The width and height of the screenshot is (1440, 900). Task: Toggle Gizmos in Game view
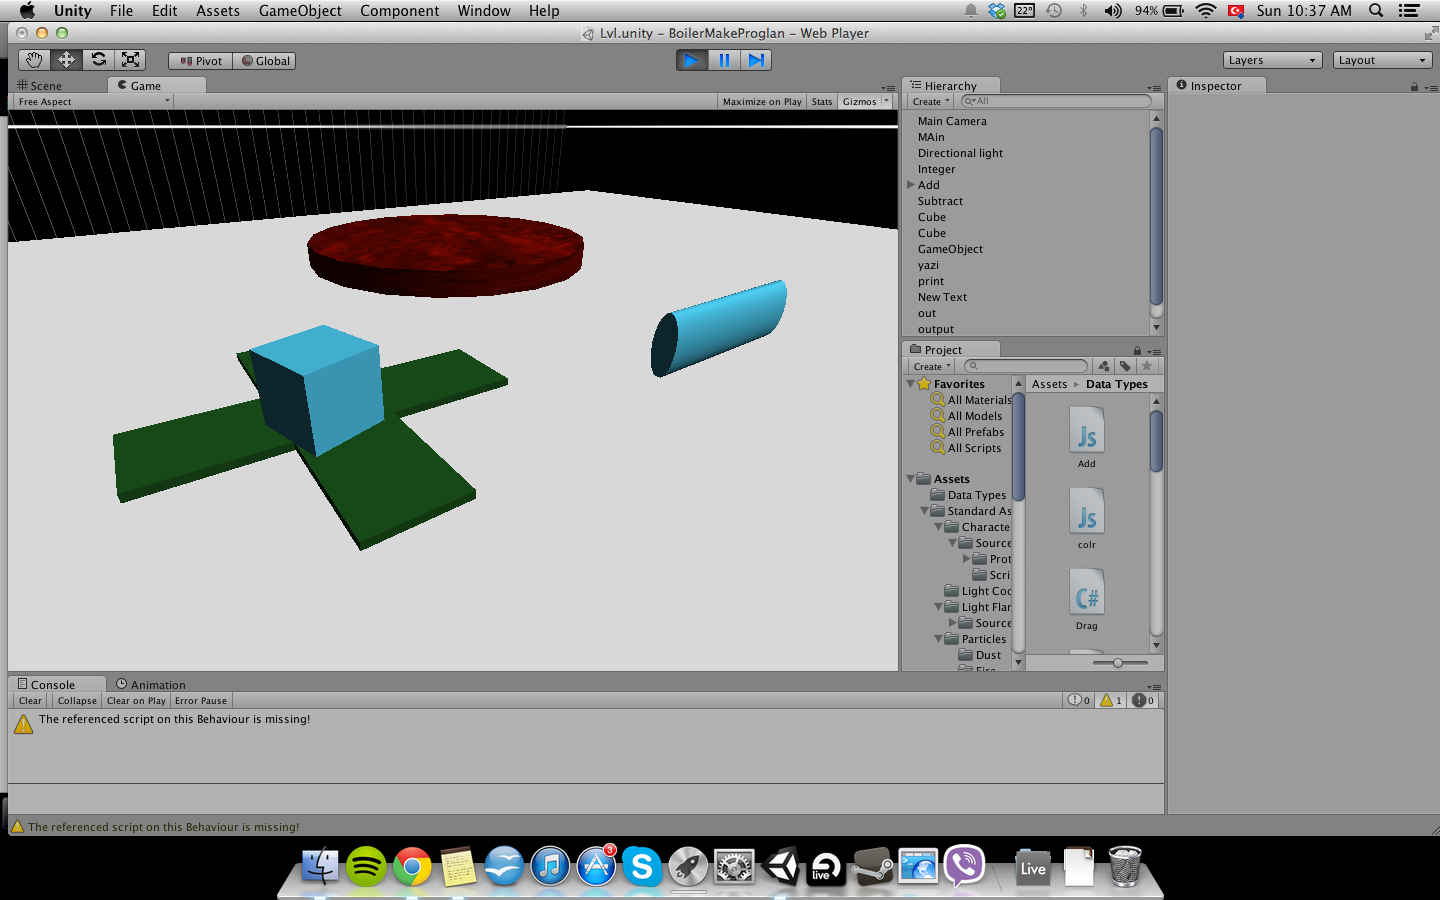coord(859,102)
